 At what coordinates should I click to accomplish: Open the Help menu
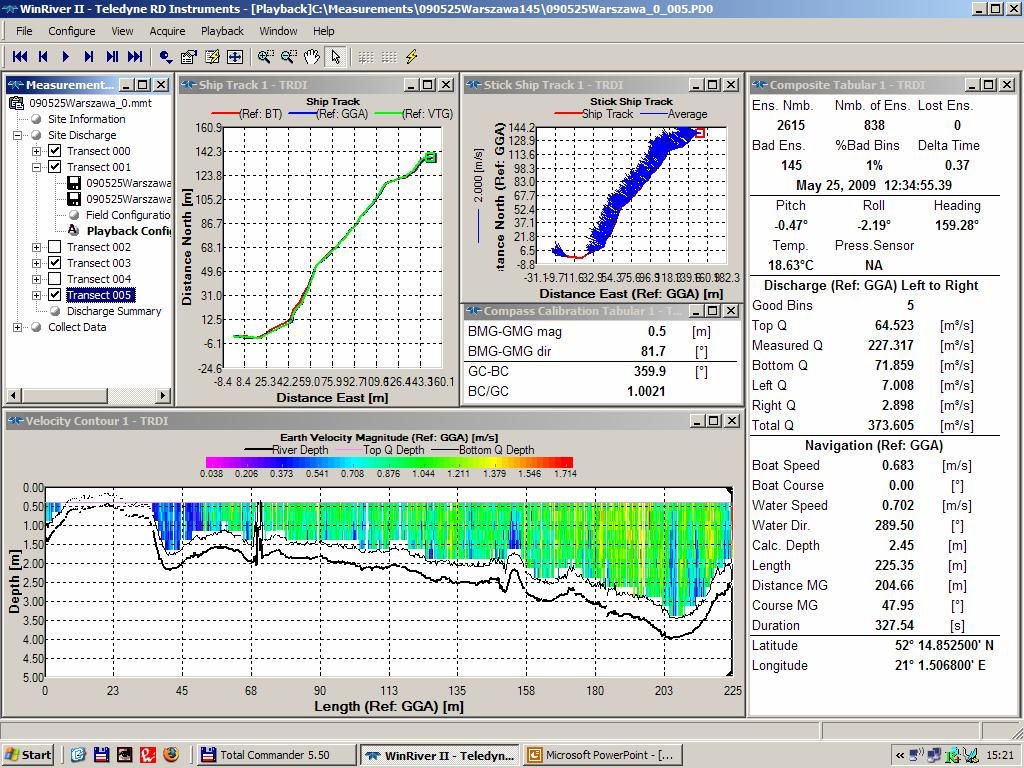(323, 31)
